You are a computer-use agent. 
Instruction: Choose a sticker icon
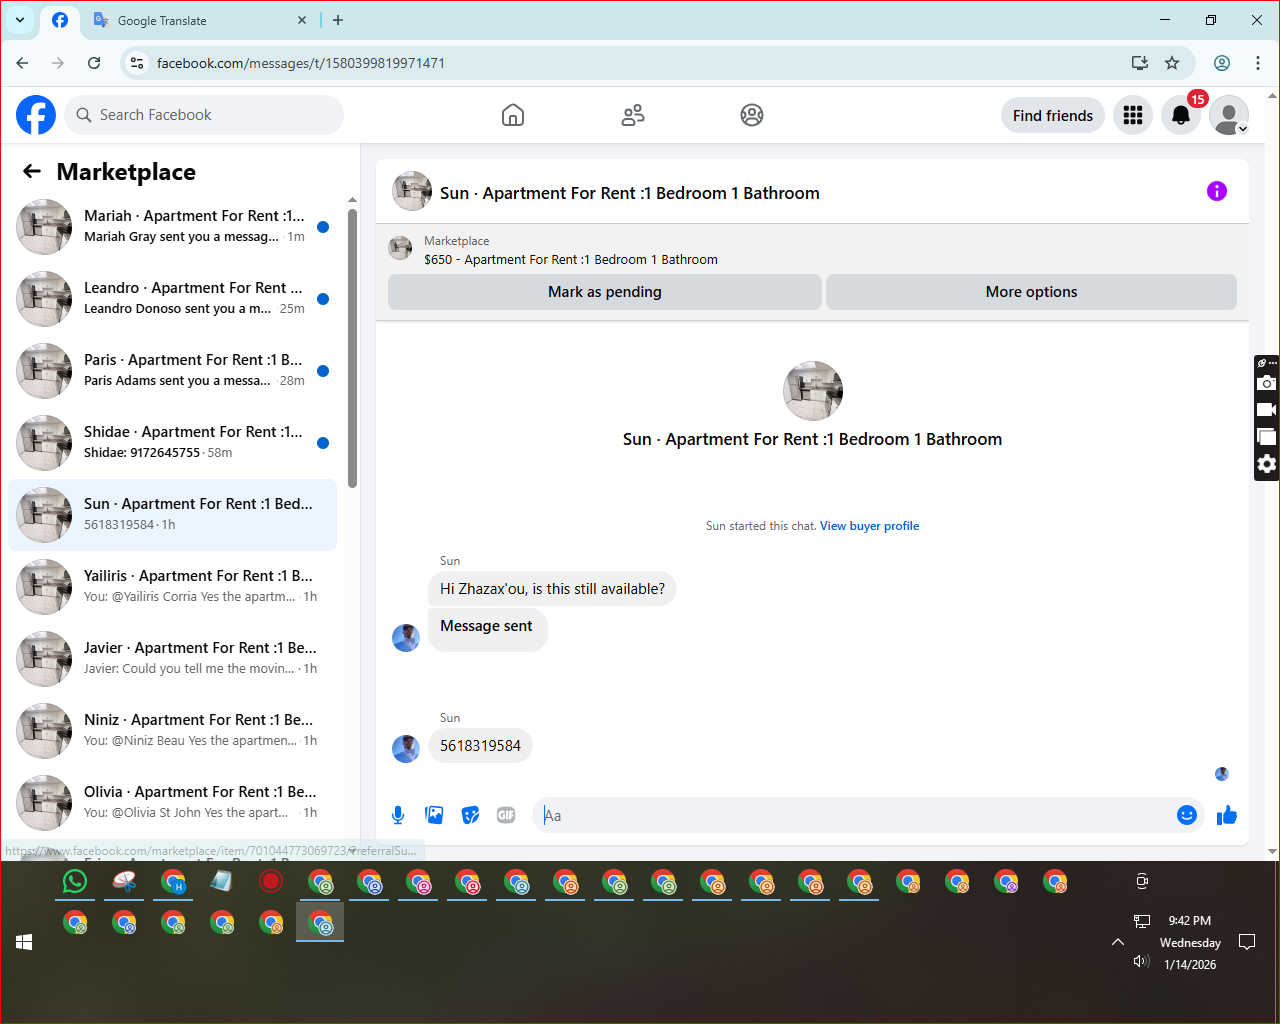(x=470, y=815)
